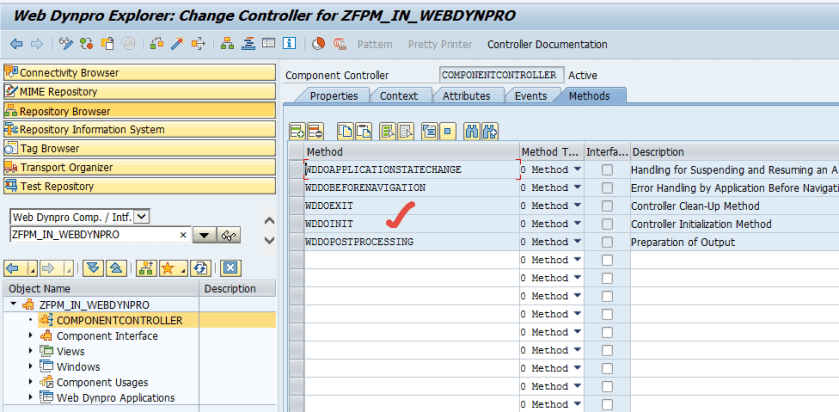This screenshot has width=839, height=412.
Task: Click the Copy icon in the methods toolbar
Action: pyautogui.click(x=345, y=131)
